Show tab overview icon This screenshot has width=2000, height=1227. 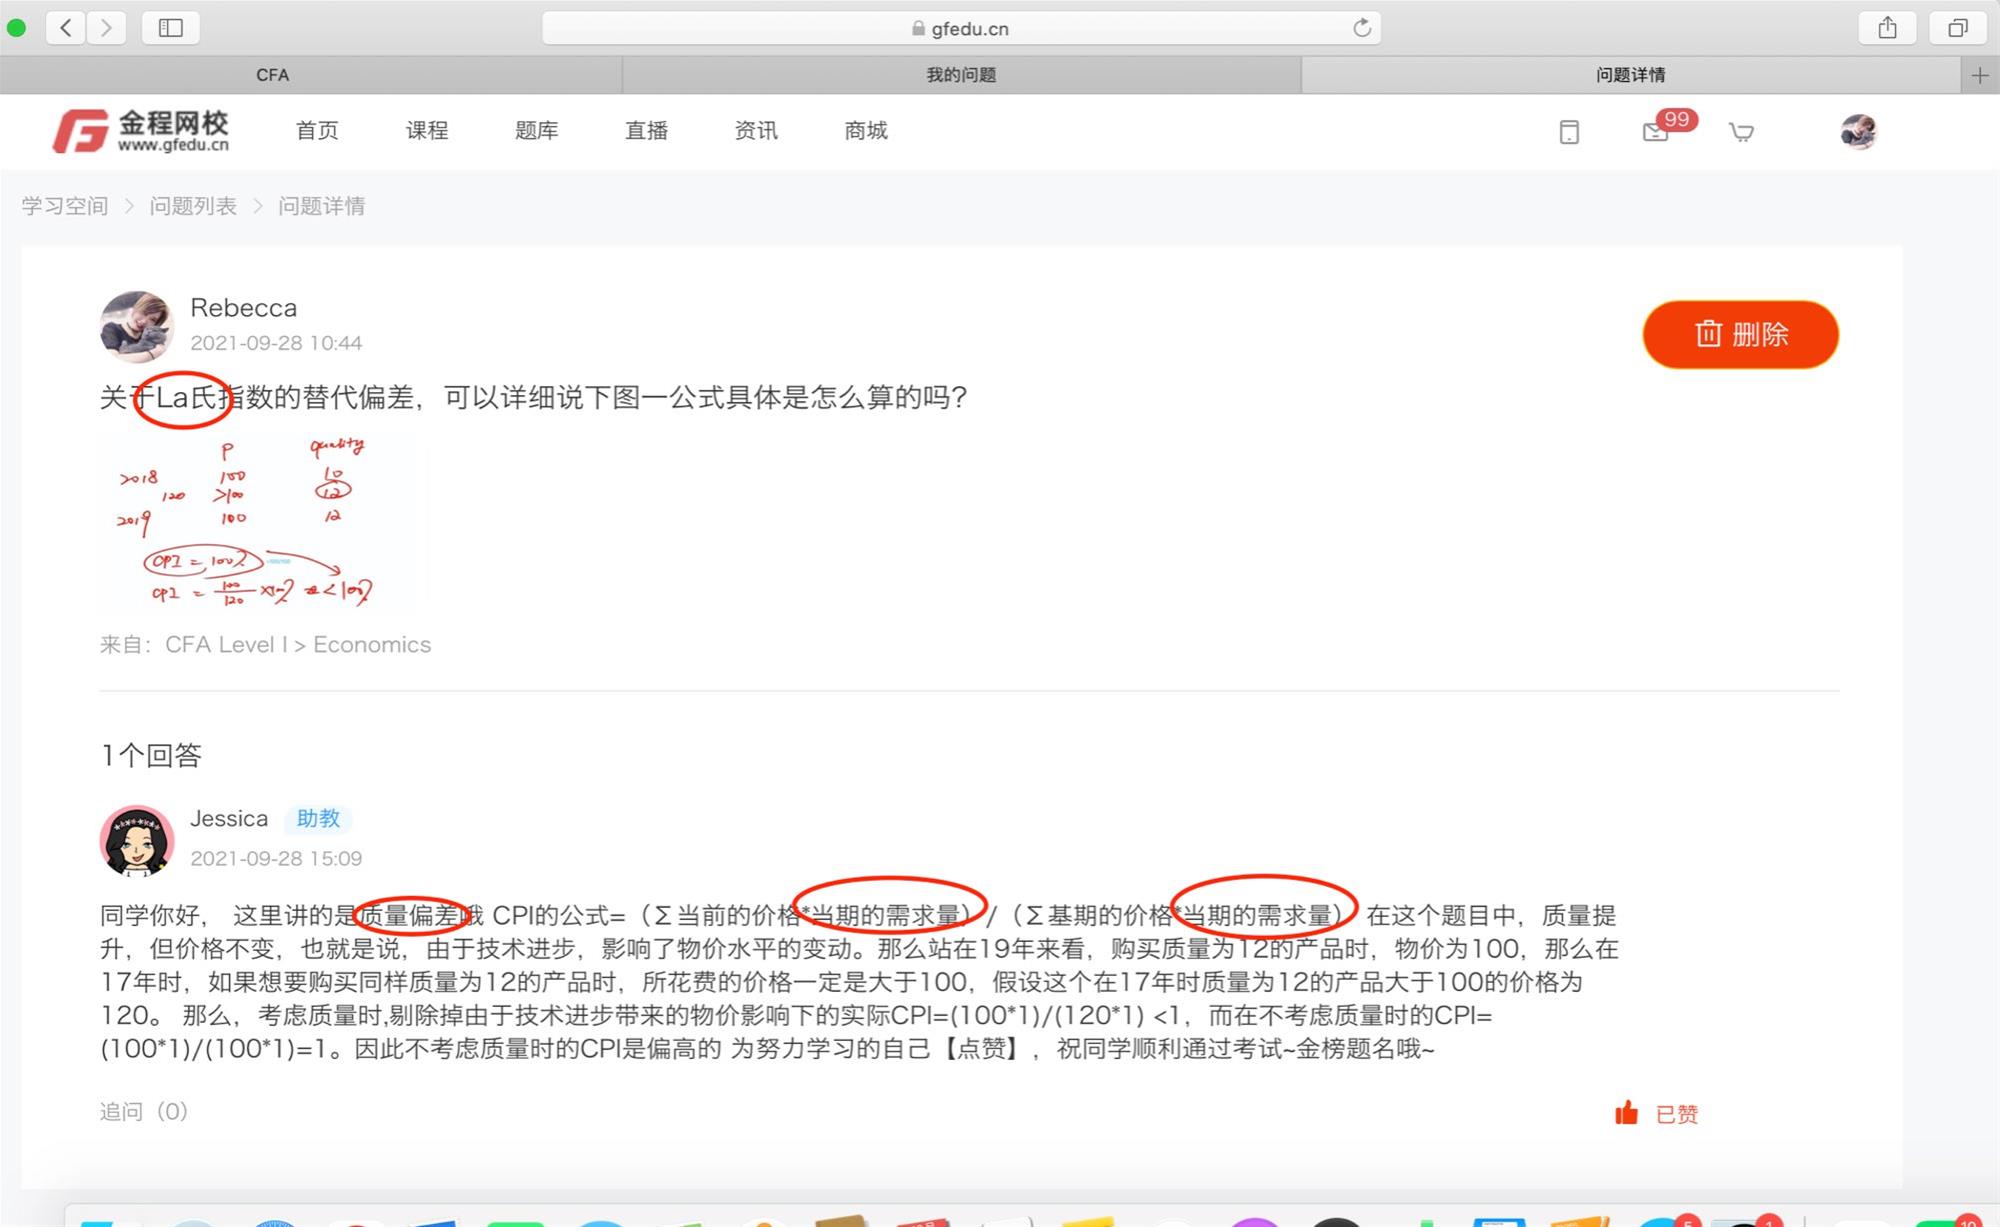click(x=1957, y=28)
